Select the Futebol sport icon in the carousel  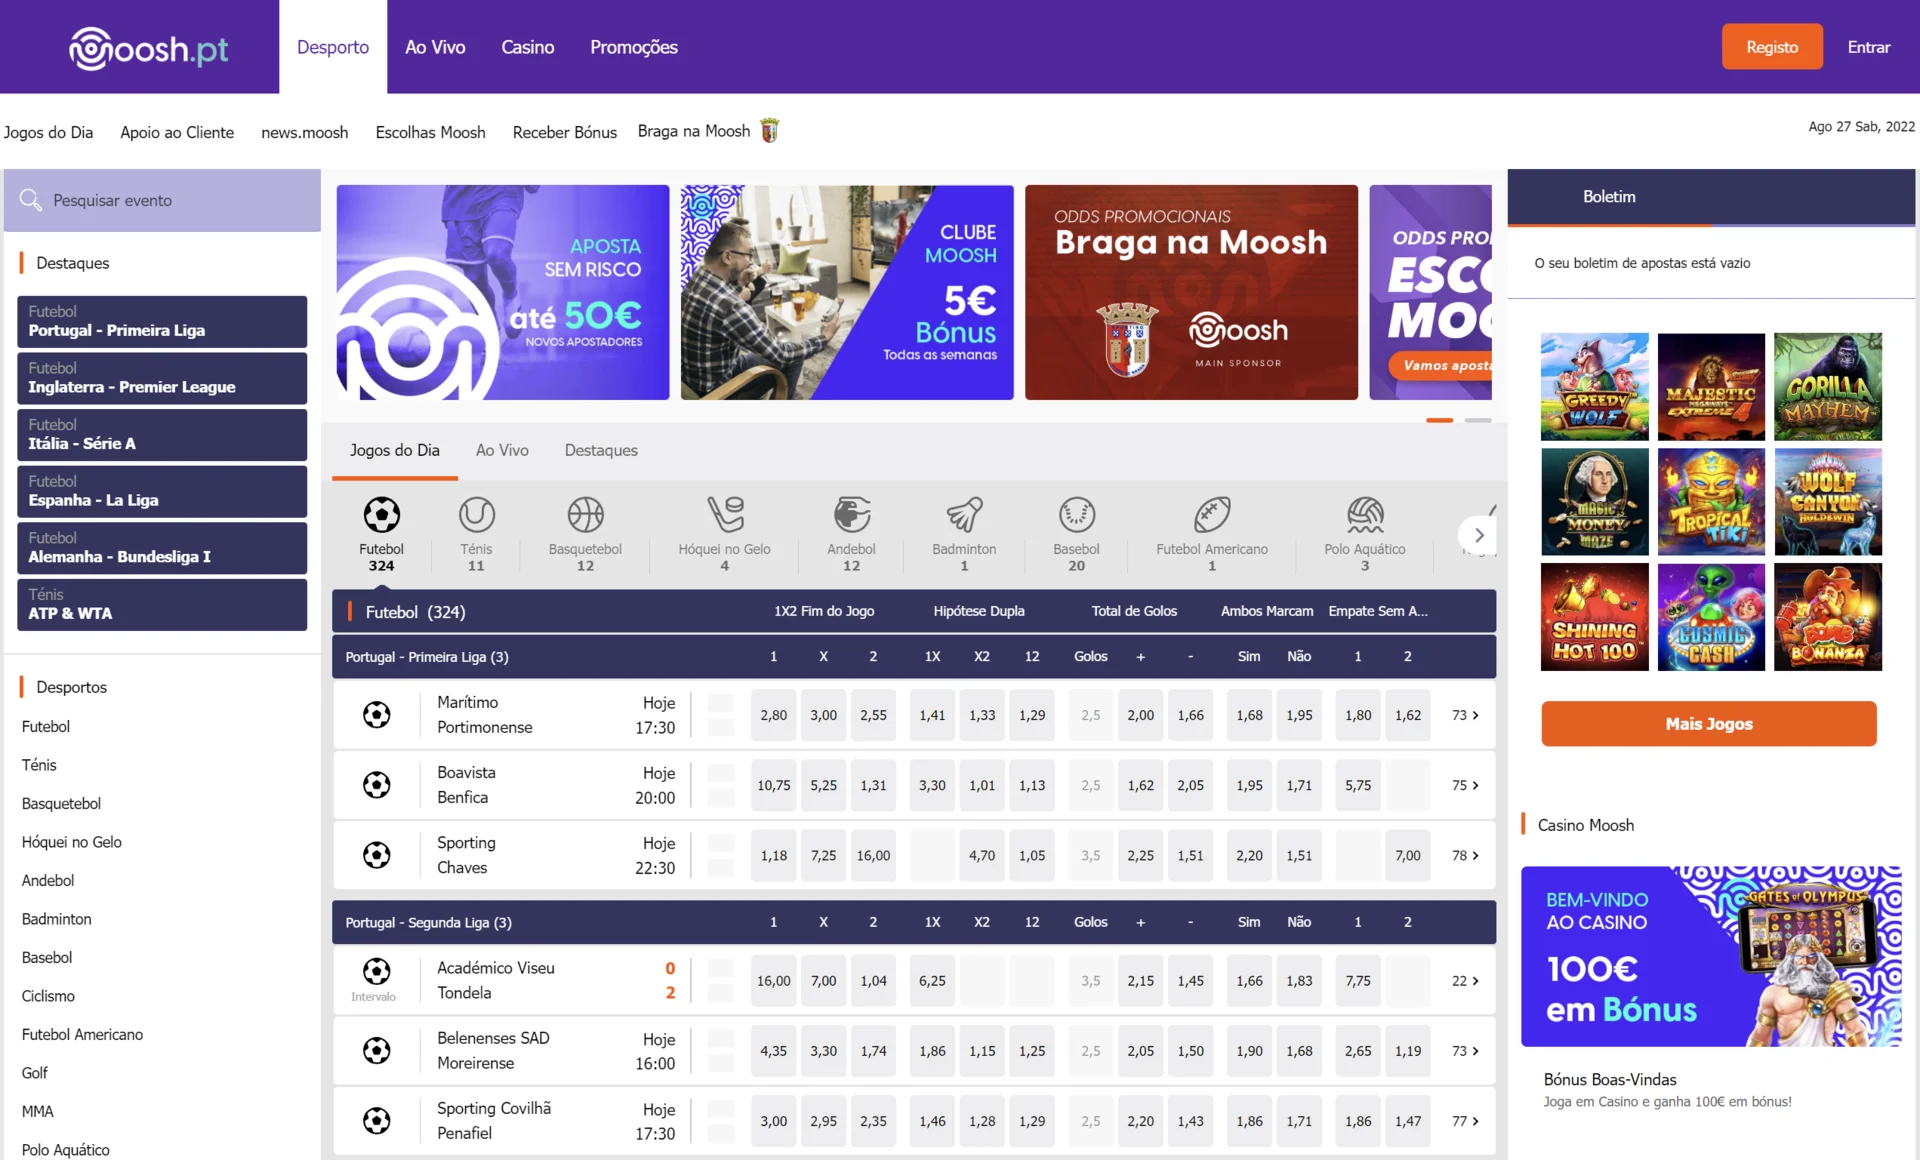point(381,515)
